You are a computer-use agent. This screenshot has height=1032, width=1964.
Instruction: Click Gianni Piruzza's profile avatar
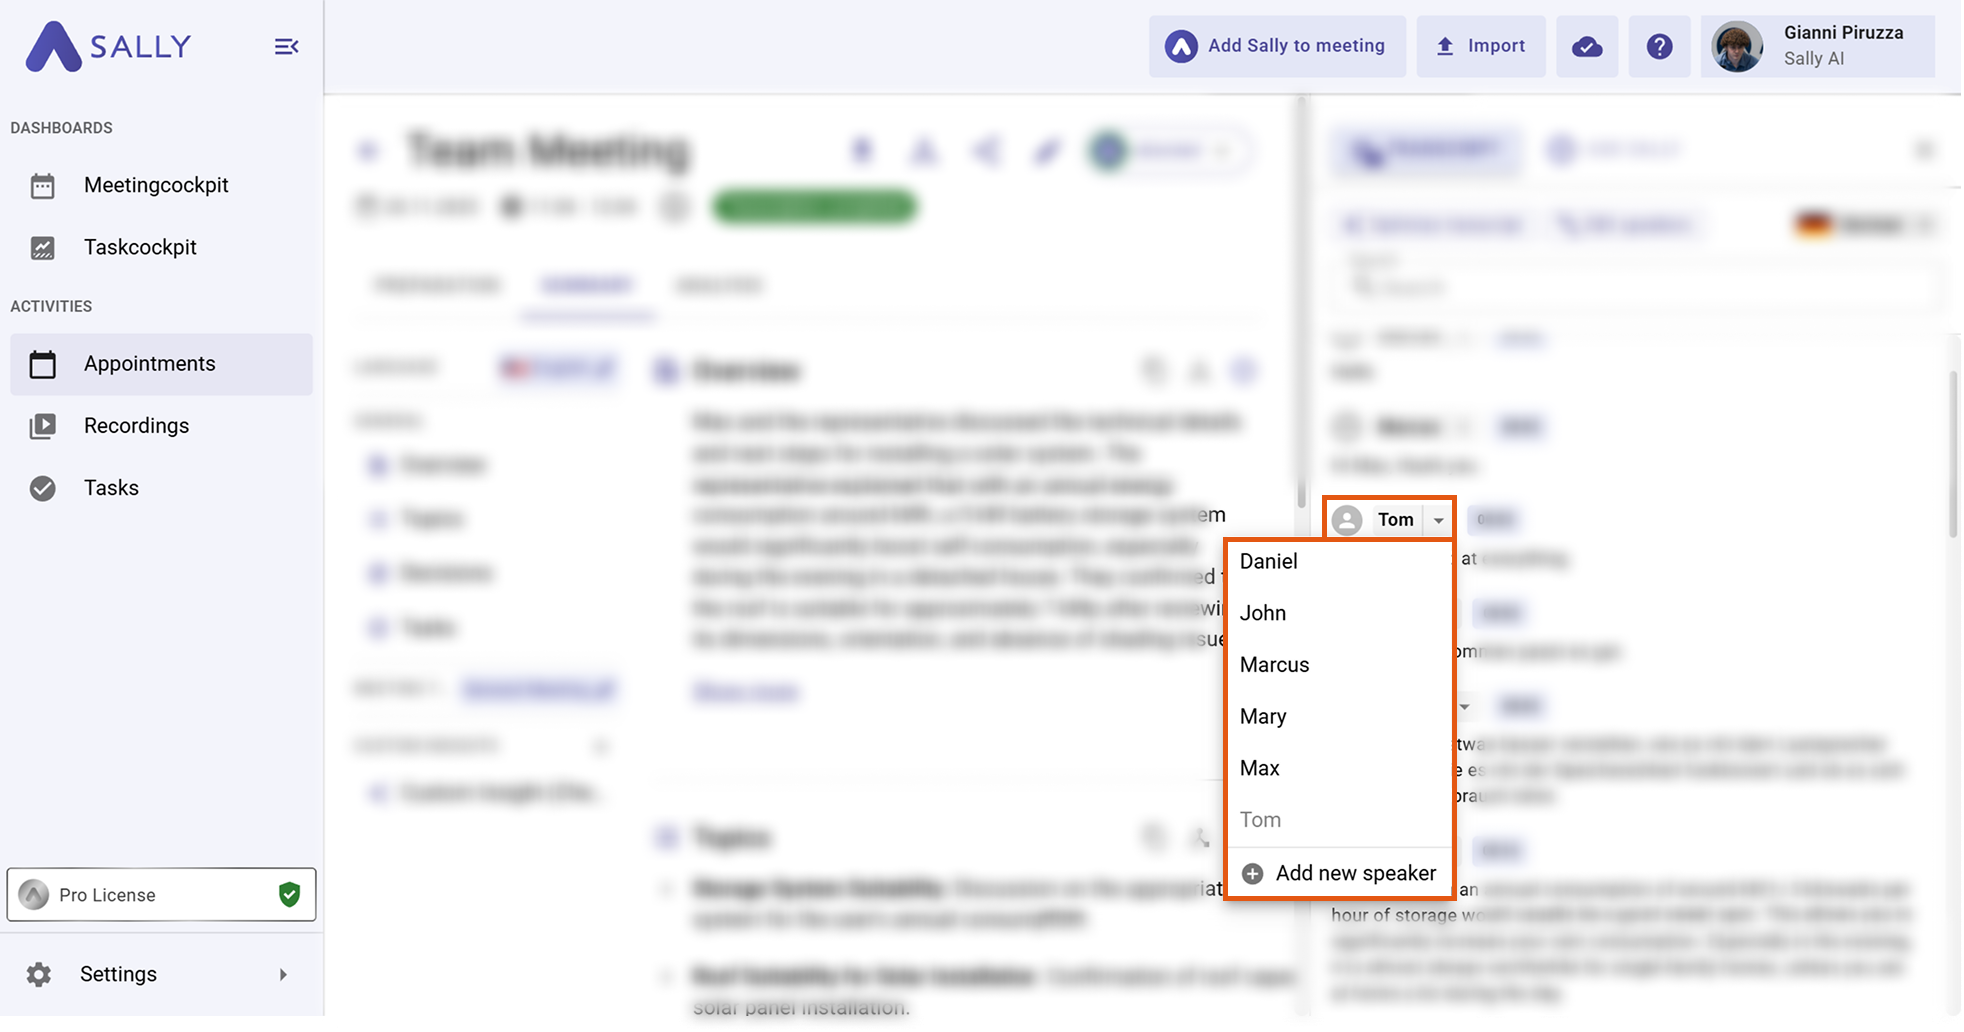[1737, 47]
